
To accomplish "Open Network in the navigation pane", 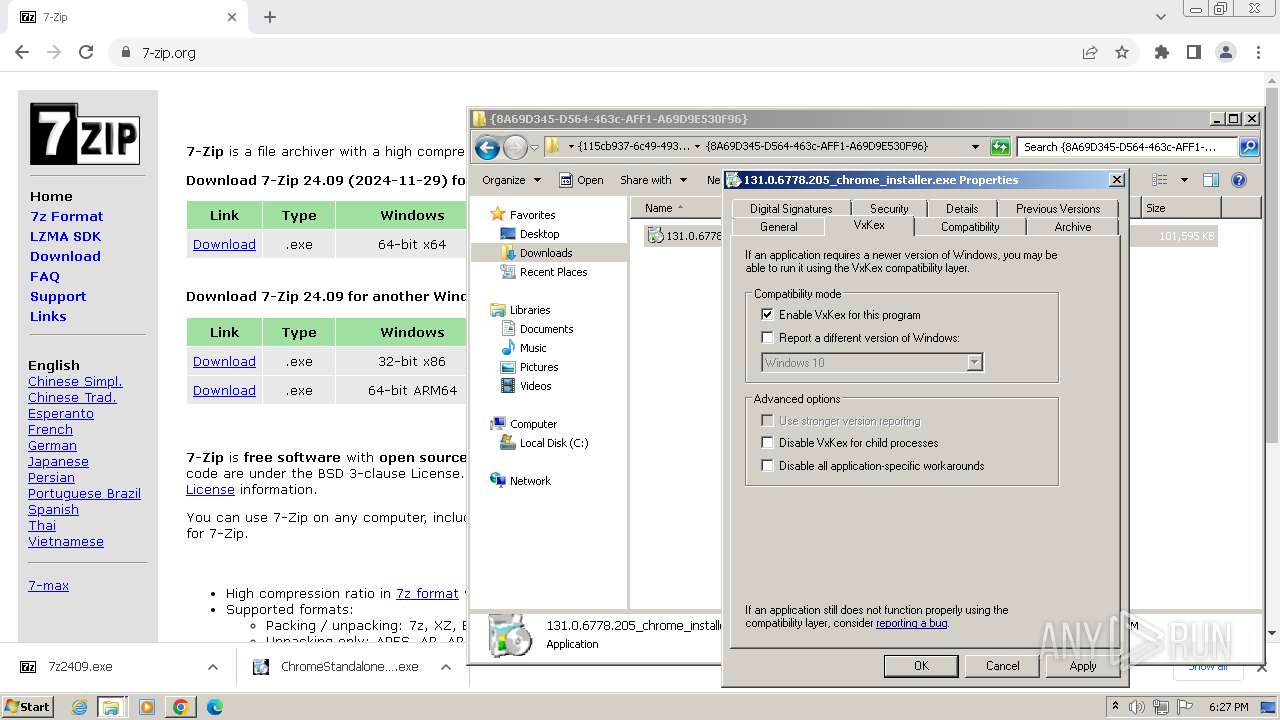I will click(x=530, y=481).
